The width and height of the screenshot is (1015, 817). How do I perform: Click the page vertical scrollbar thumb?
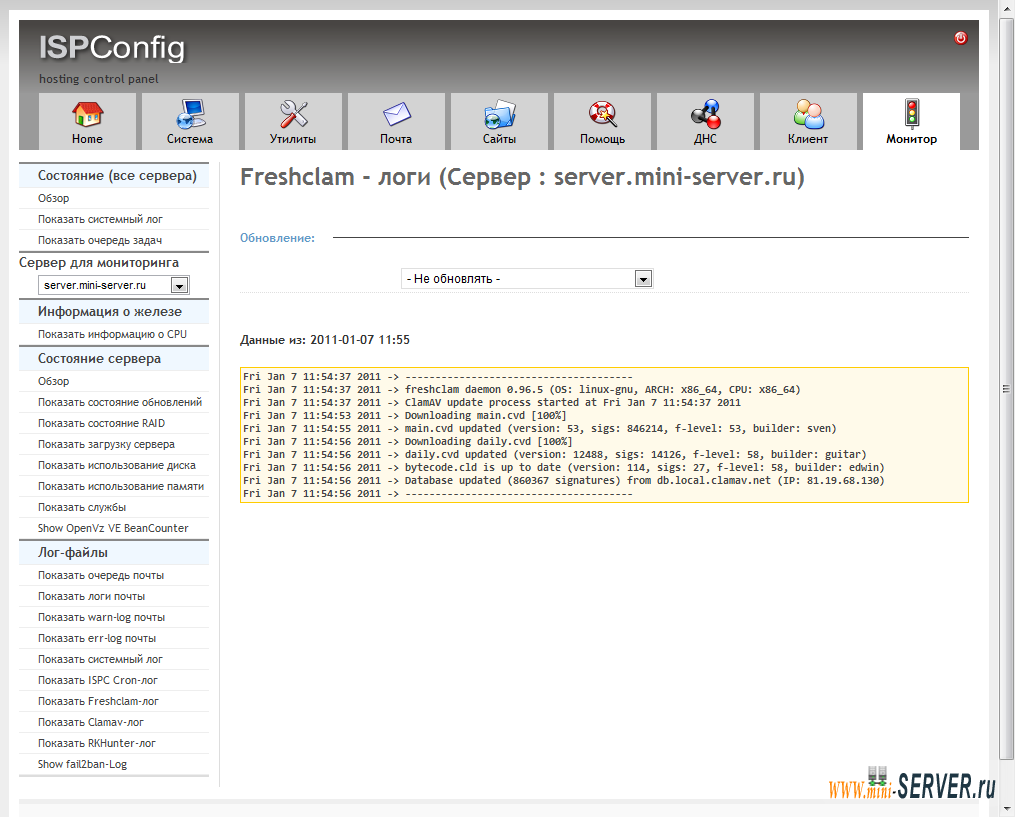coord(1006,389)
